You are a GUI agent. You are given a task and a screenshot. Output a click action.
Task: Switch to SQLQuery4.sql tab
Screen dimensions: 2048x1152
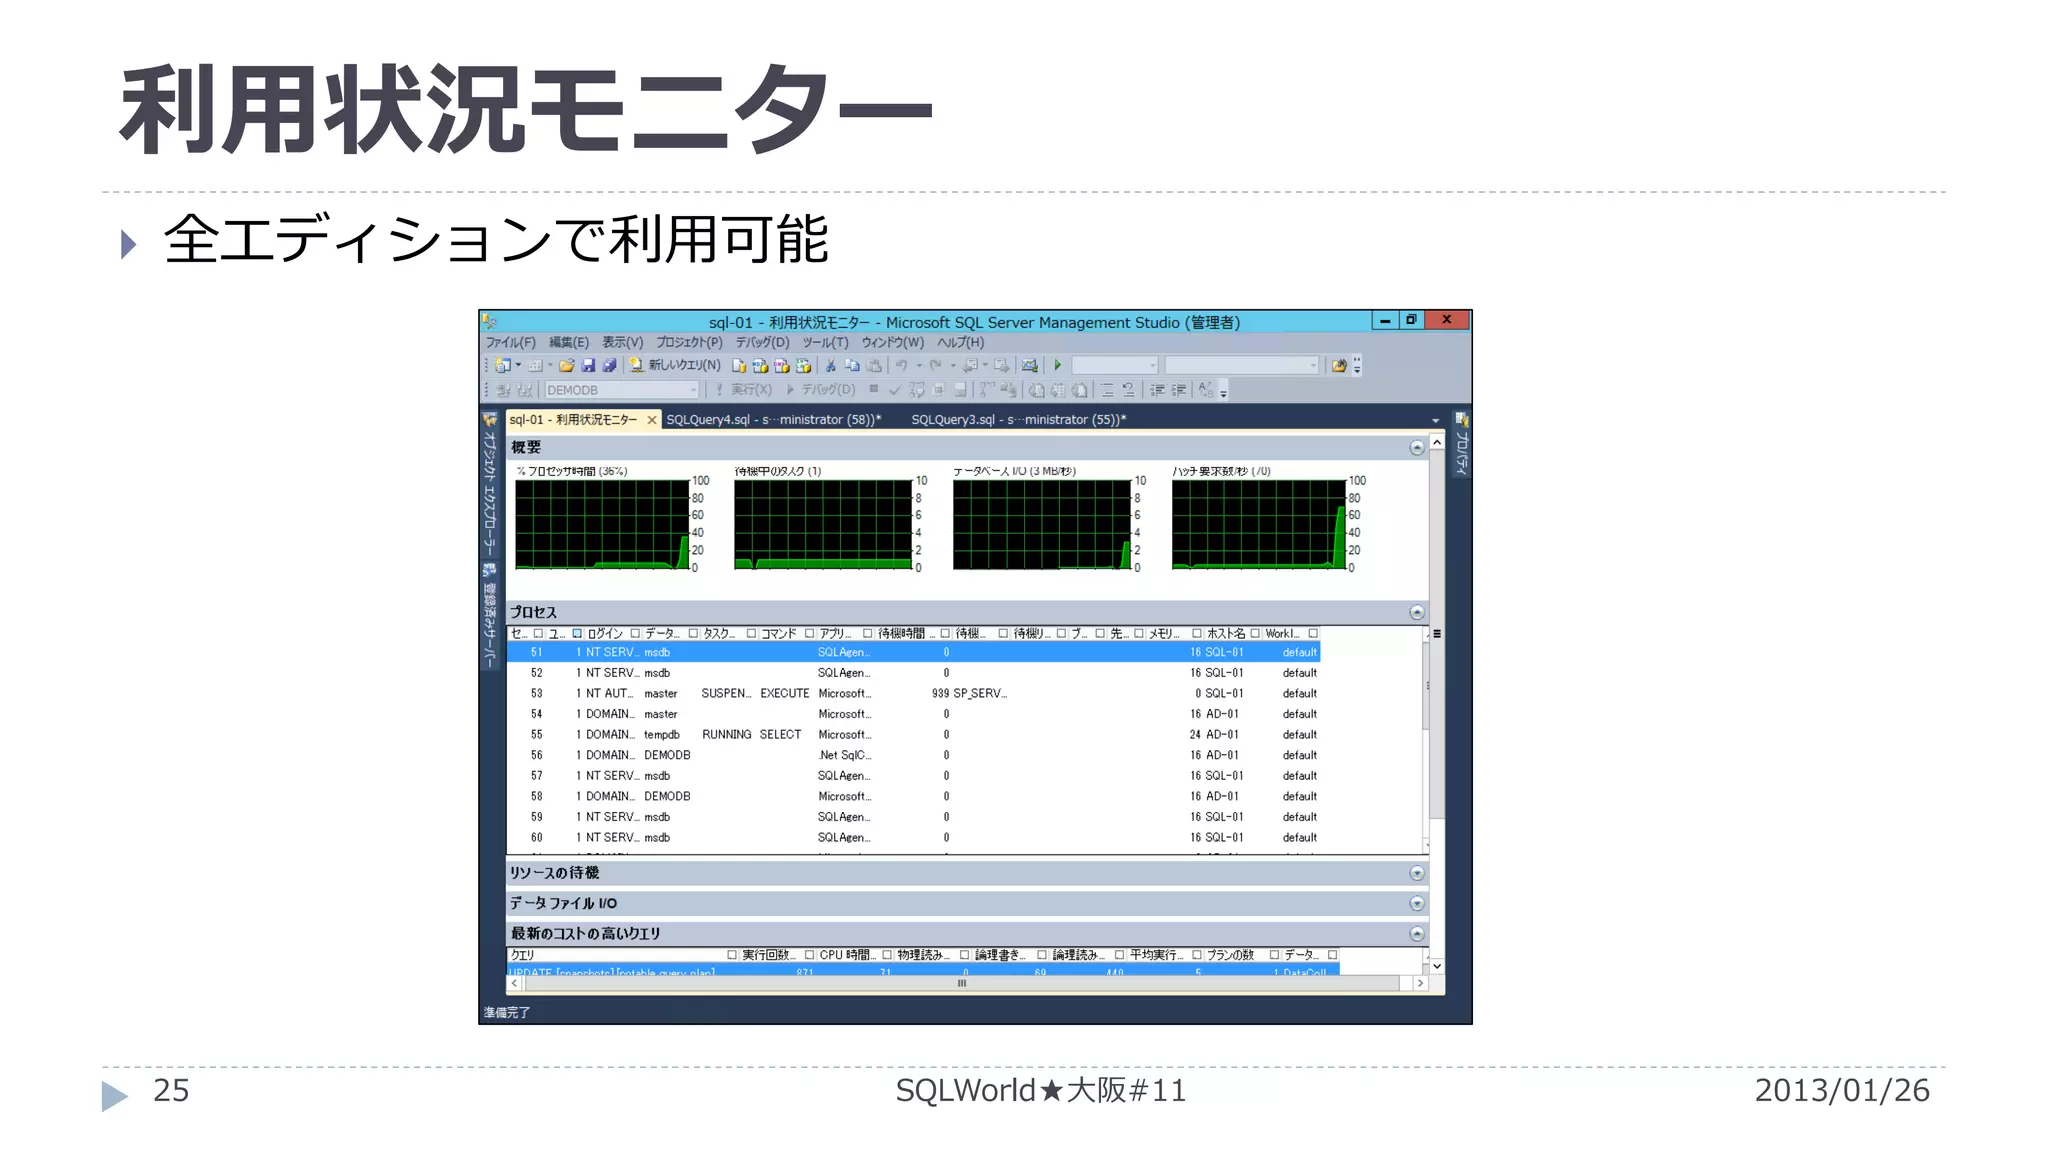coord(774,420)
